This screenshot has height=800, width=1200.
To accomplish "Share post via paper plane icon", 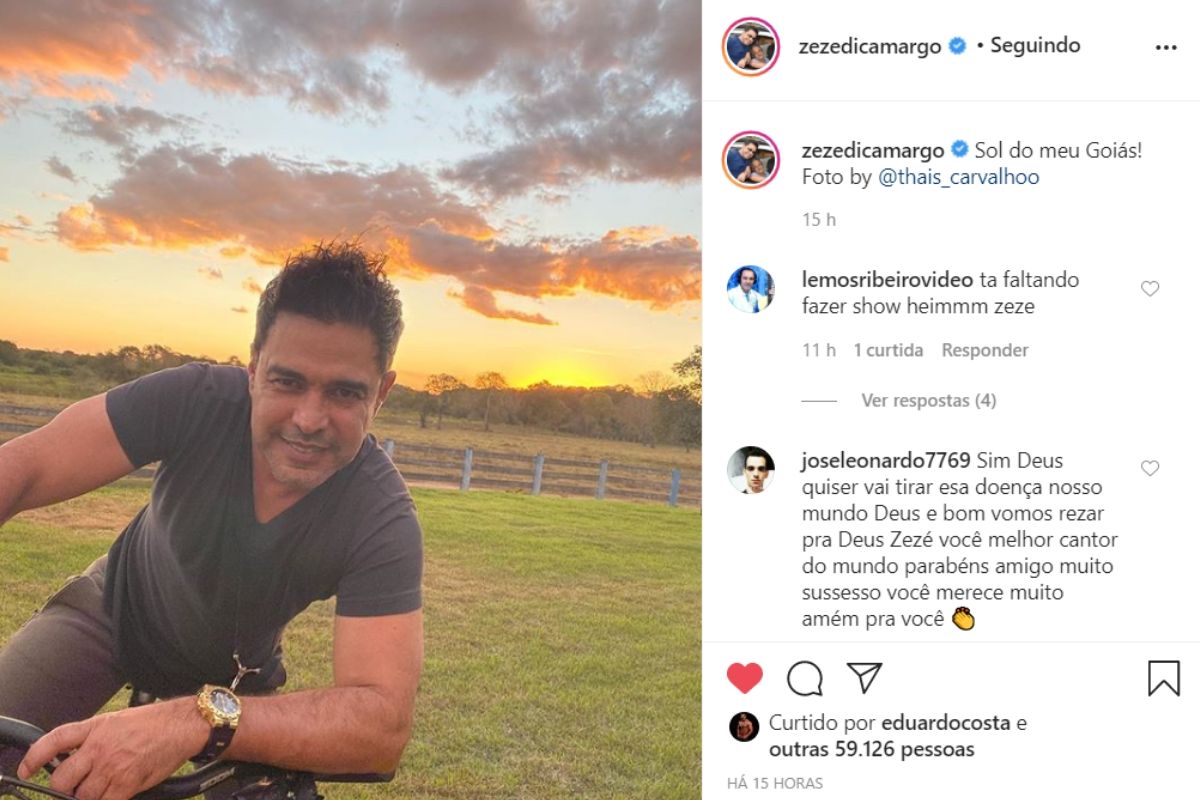I will click(865, 677).
